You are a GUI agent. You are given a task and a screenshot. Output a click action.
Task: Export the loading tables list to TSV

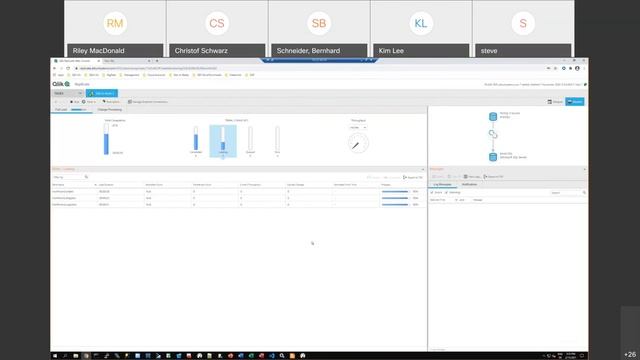point(413,178)
